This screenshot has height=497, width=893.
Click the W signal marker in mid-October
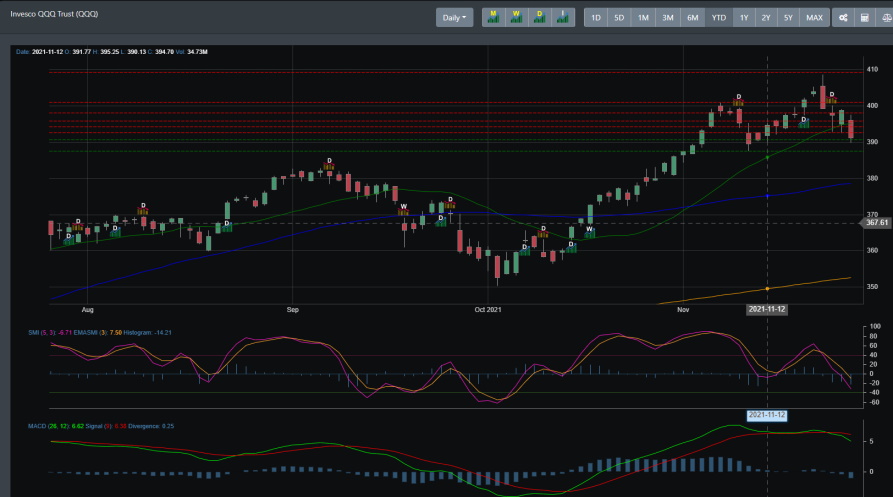589,232
